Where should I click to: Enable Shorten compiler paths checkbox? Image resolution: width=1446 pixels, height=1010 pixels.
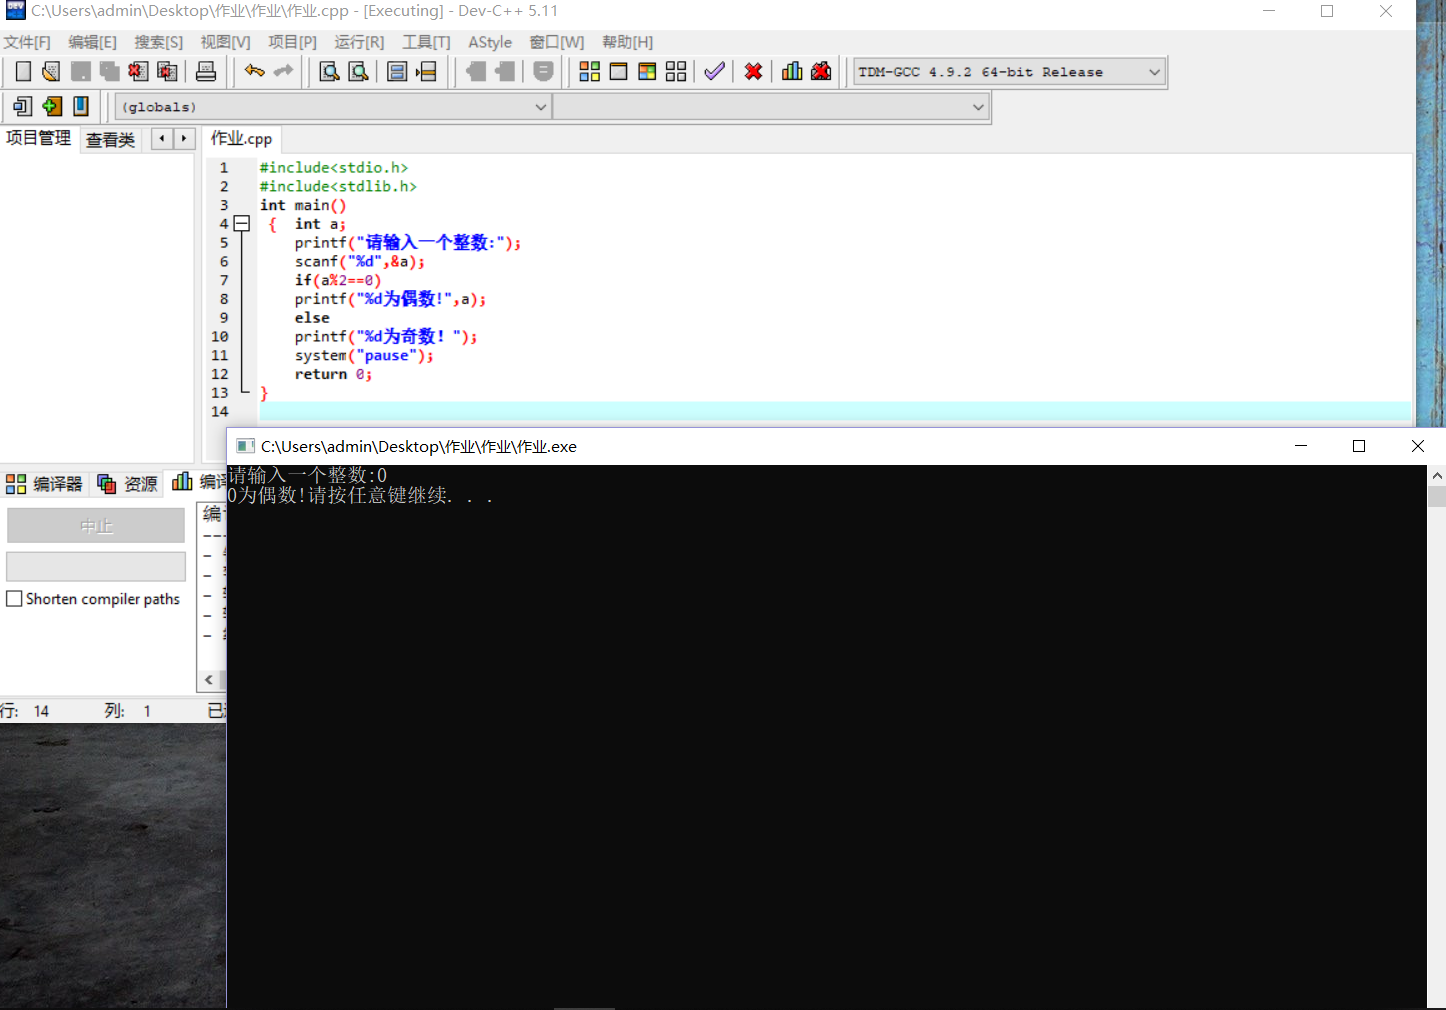[x=15, y=599]
